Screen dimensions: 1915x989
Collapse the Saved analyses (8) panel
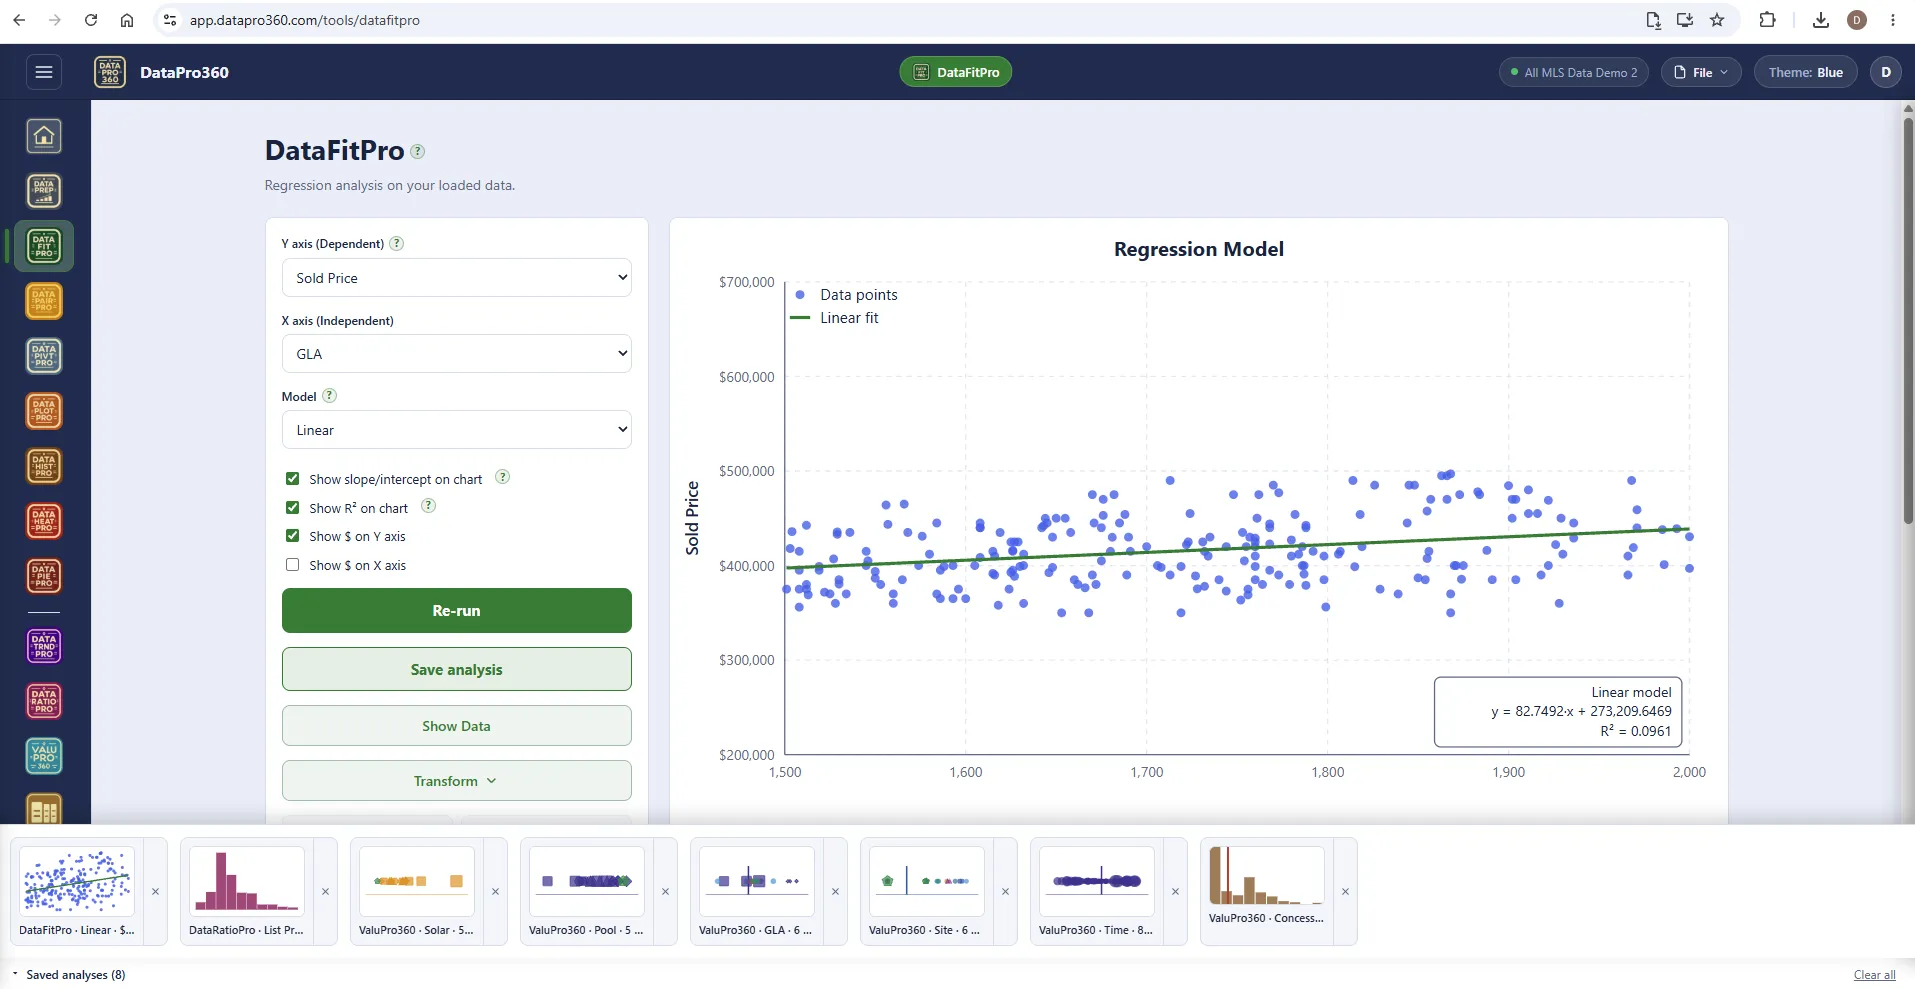69,975
